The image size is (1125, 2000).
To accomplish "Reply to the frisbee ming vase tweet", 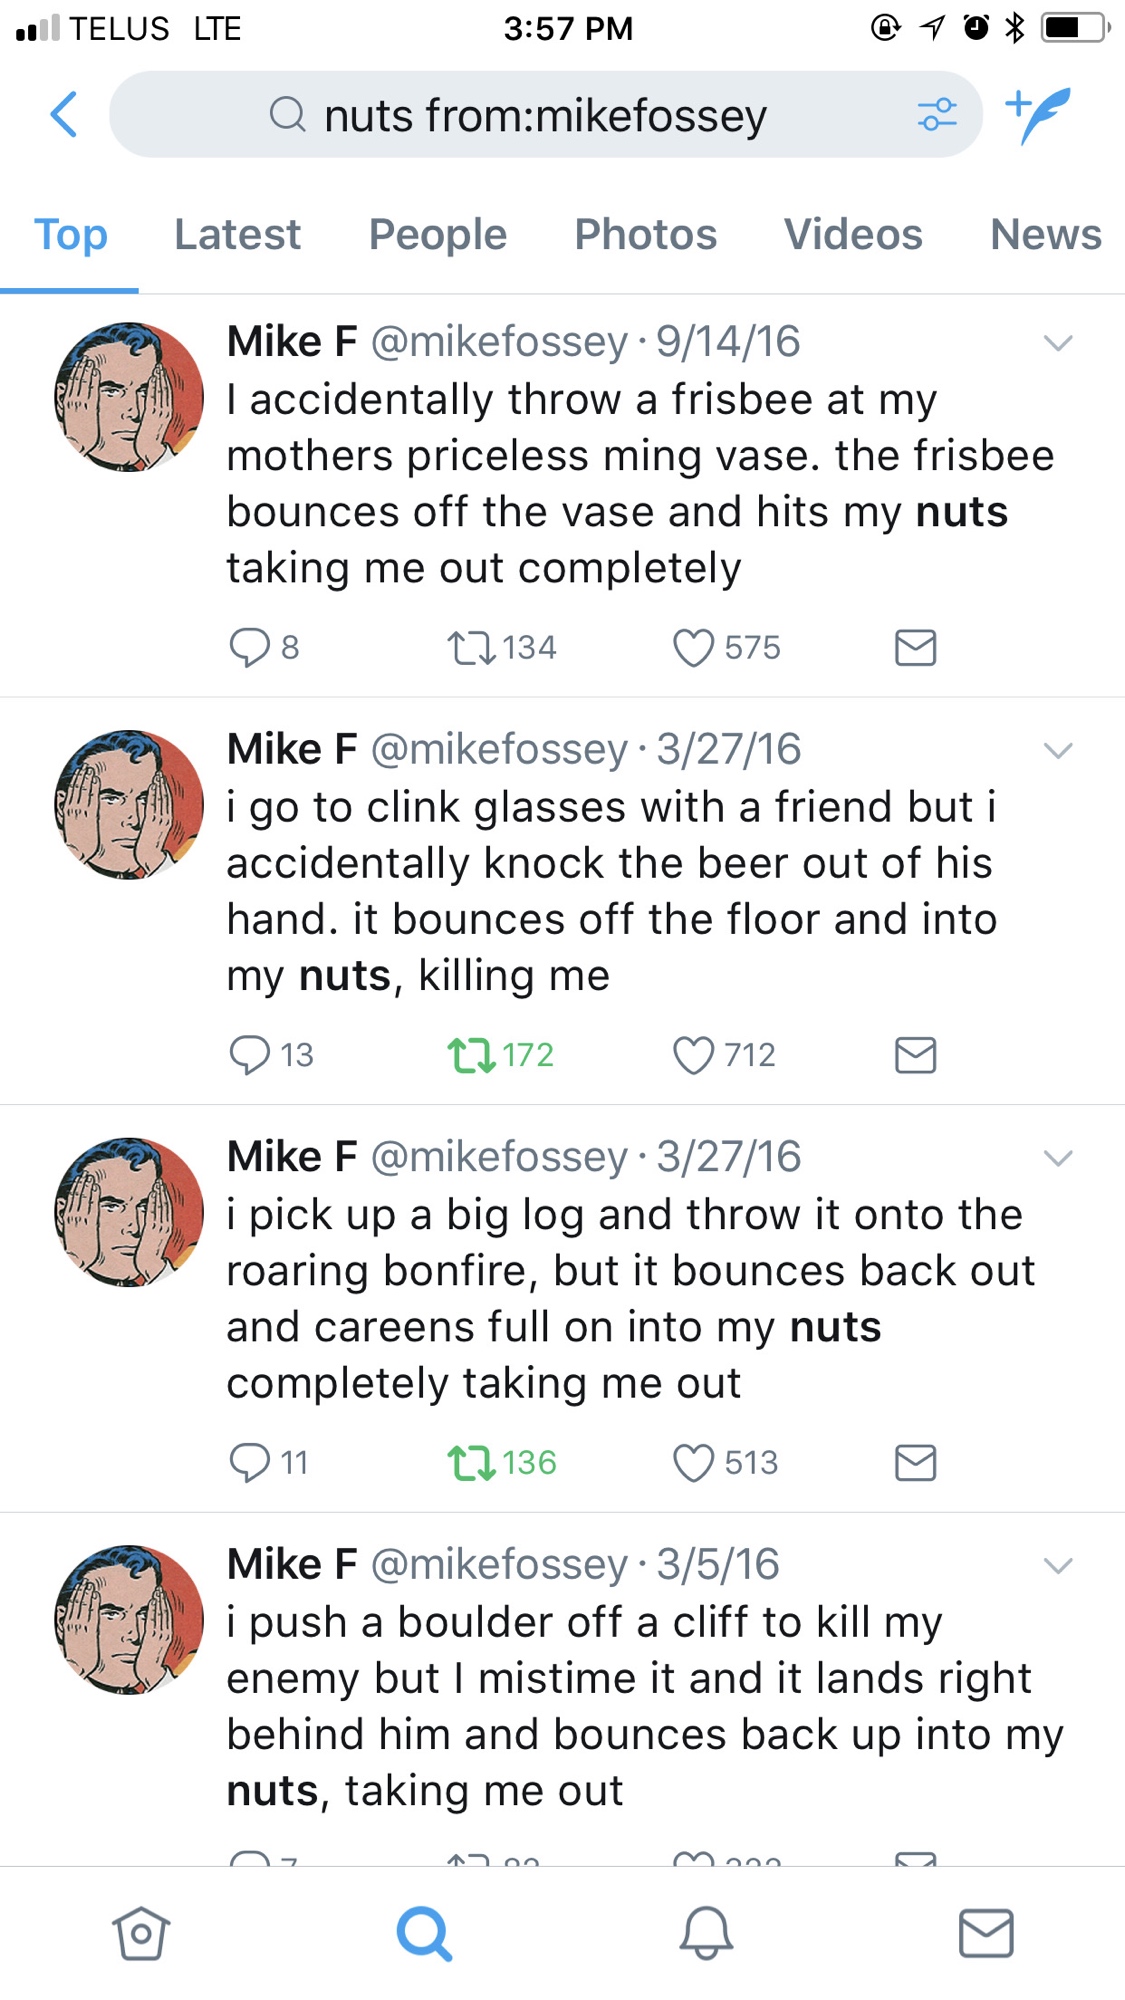I will click(250, 647).
